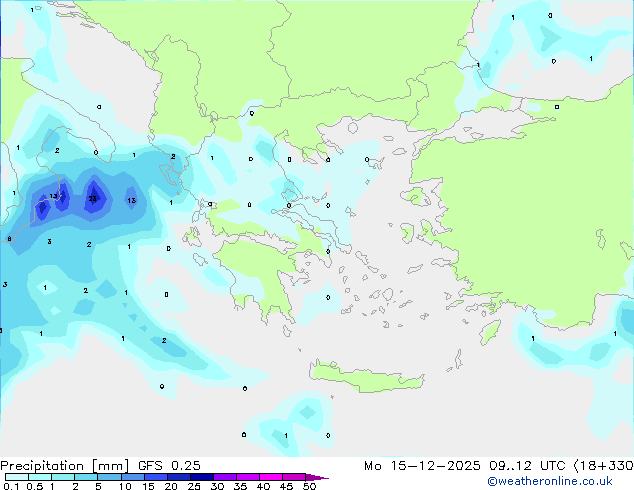The height and width of the screenshot is (490, 634).
Task: Select legend swatch between 45 and 50
Action: tap(294, 477)
